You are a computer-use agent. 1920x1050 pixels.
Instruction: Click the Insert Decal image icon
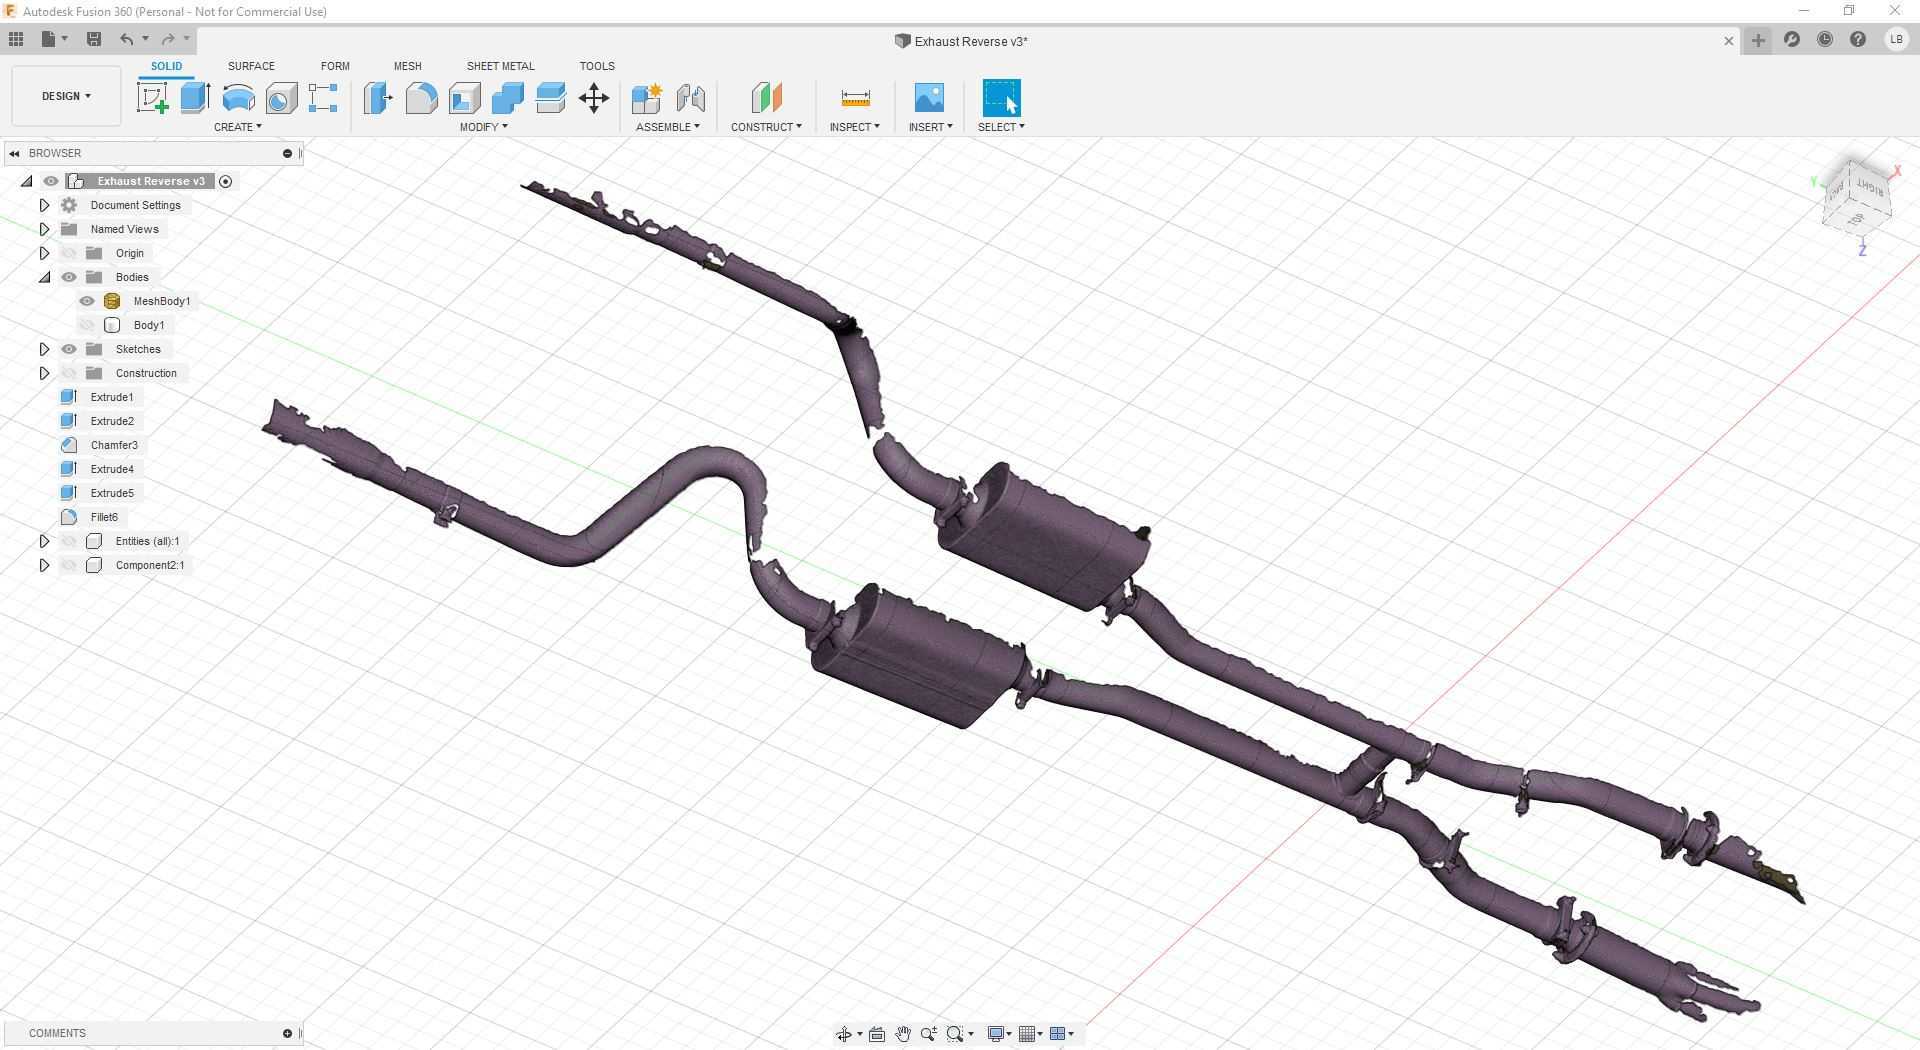929,98
